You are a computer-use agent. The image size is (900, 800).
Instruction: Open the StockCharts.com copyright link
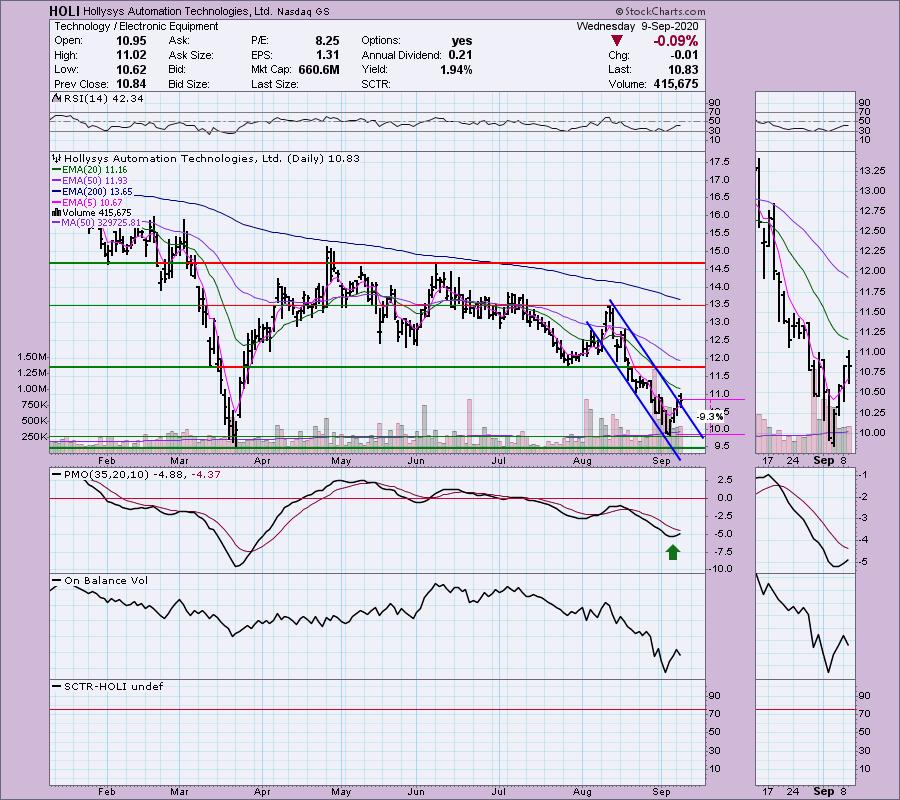pos(660,11)
